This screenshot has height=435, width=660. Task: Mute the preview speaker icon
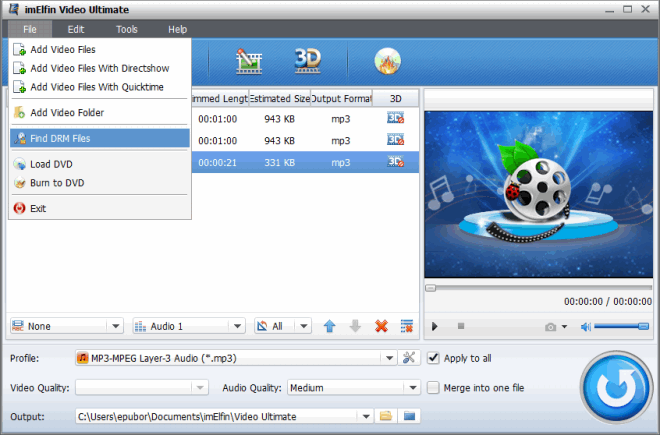[x=585, y=327]
